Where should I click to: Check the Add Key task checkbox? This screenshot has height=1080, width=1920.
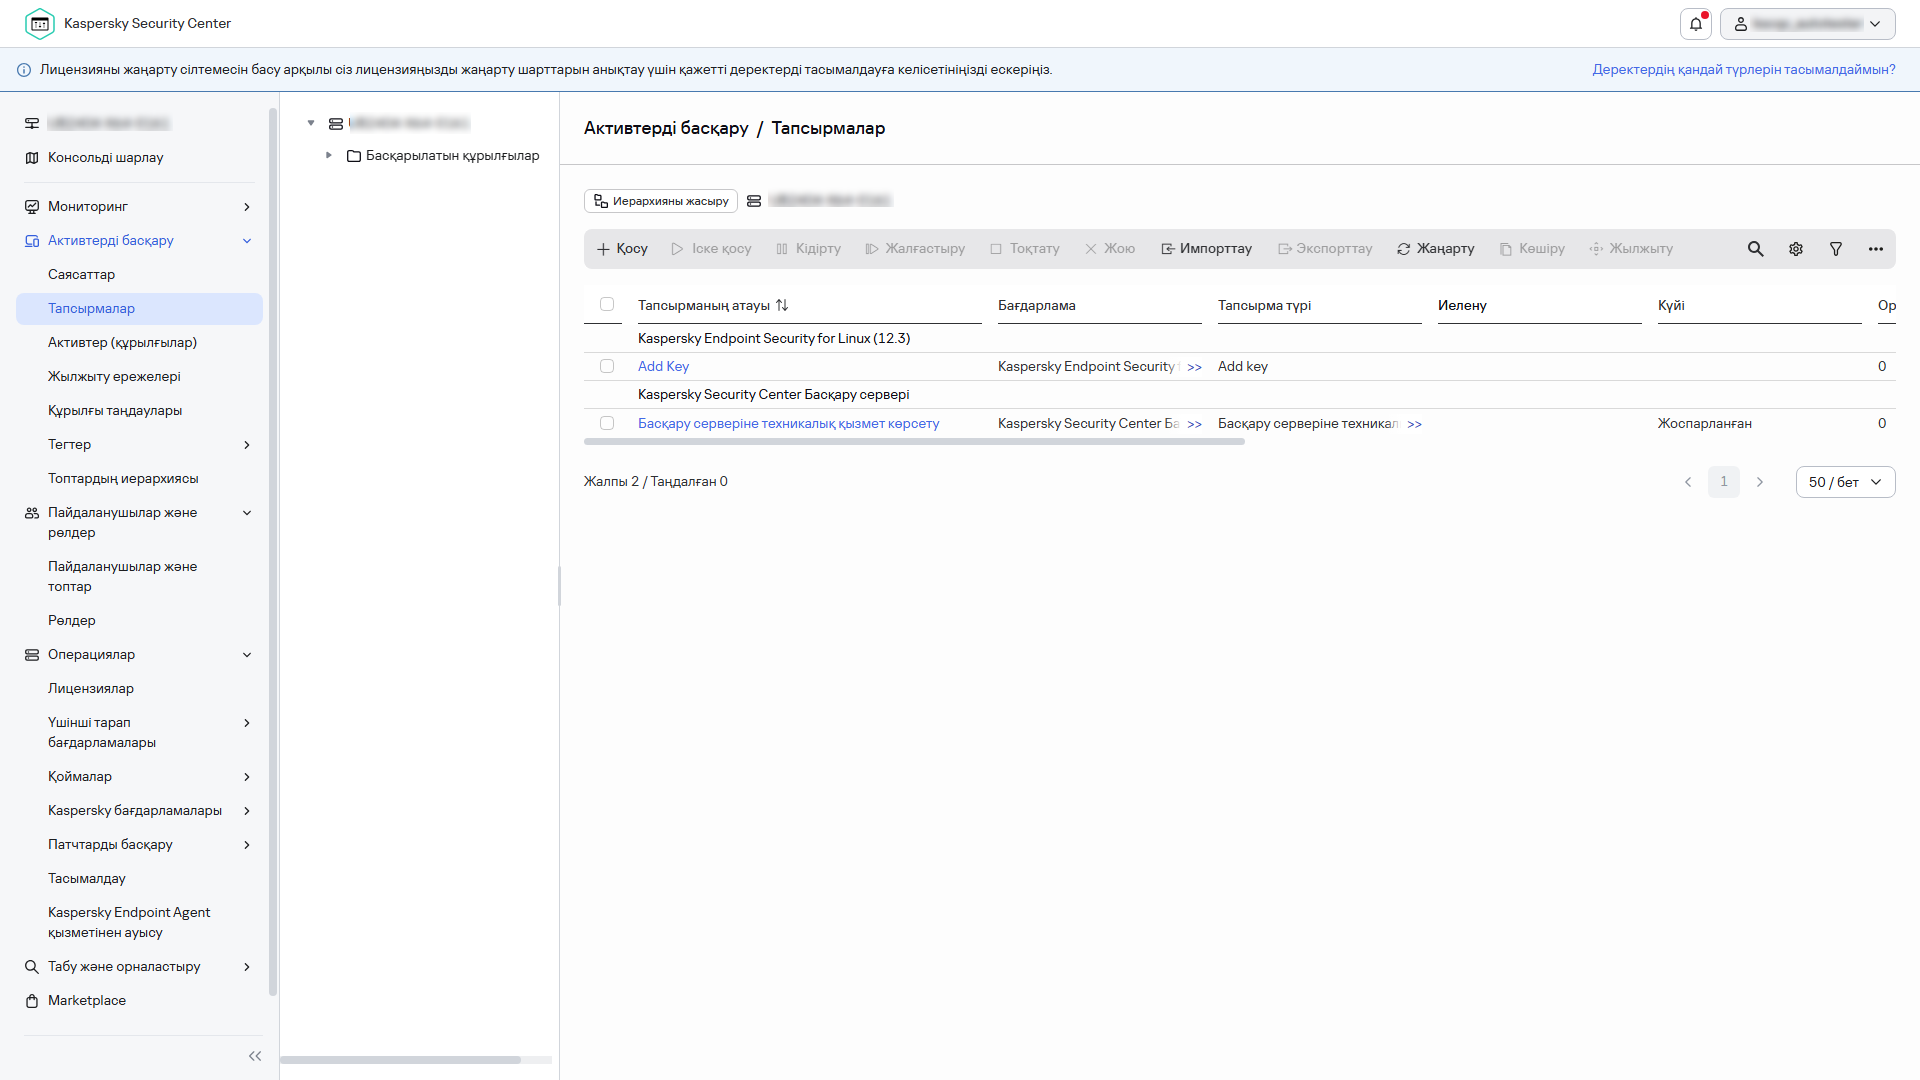(607, 366)
